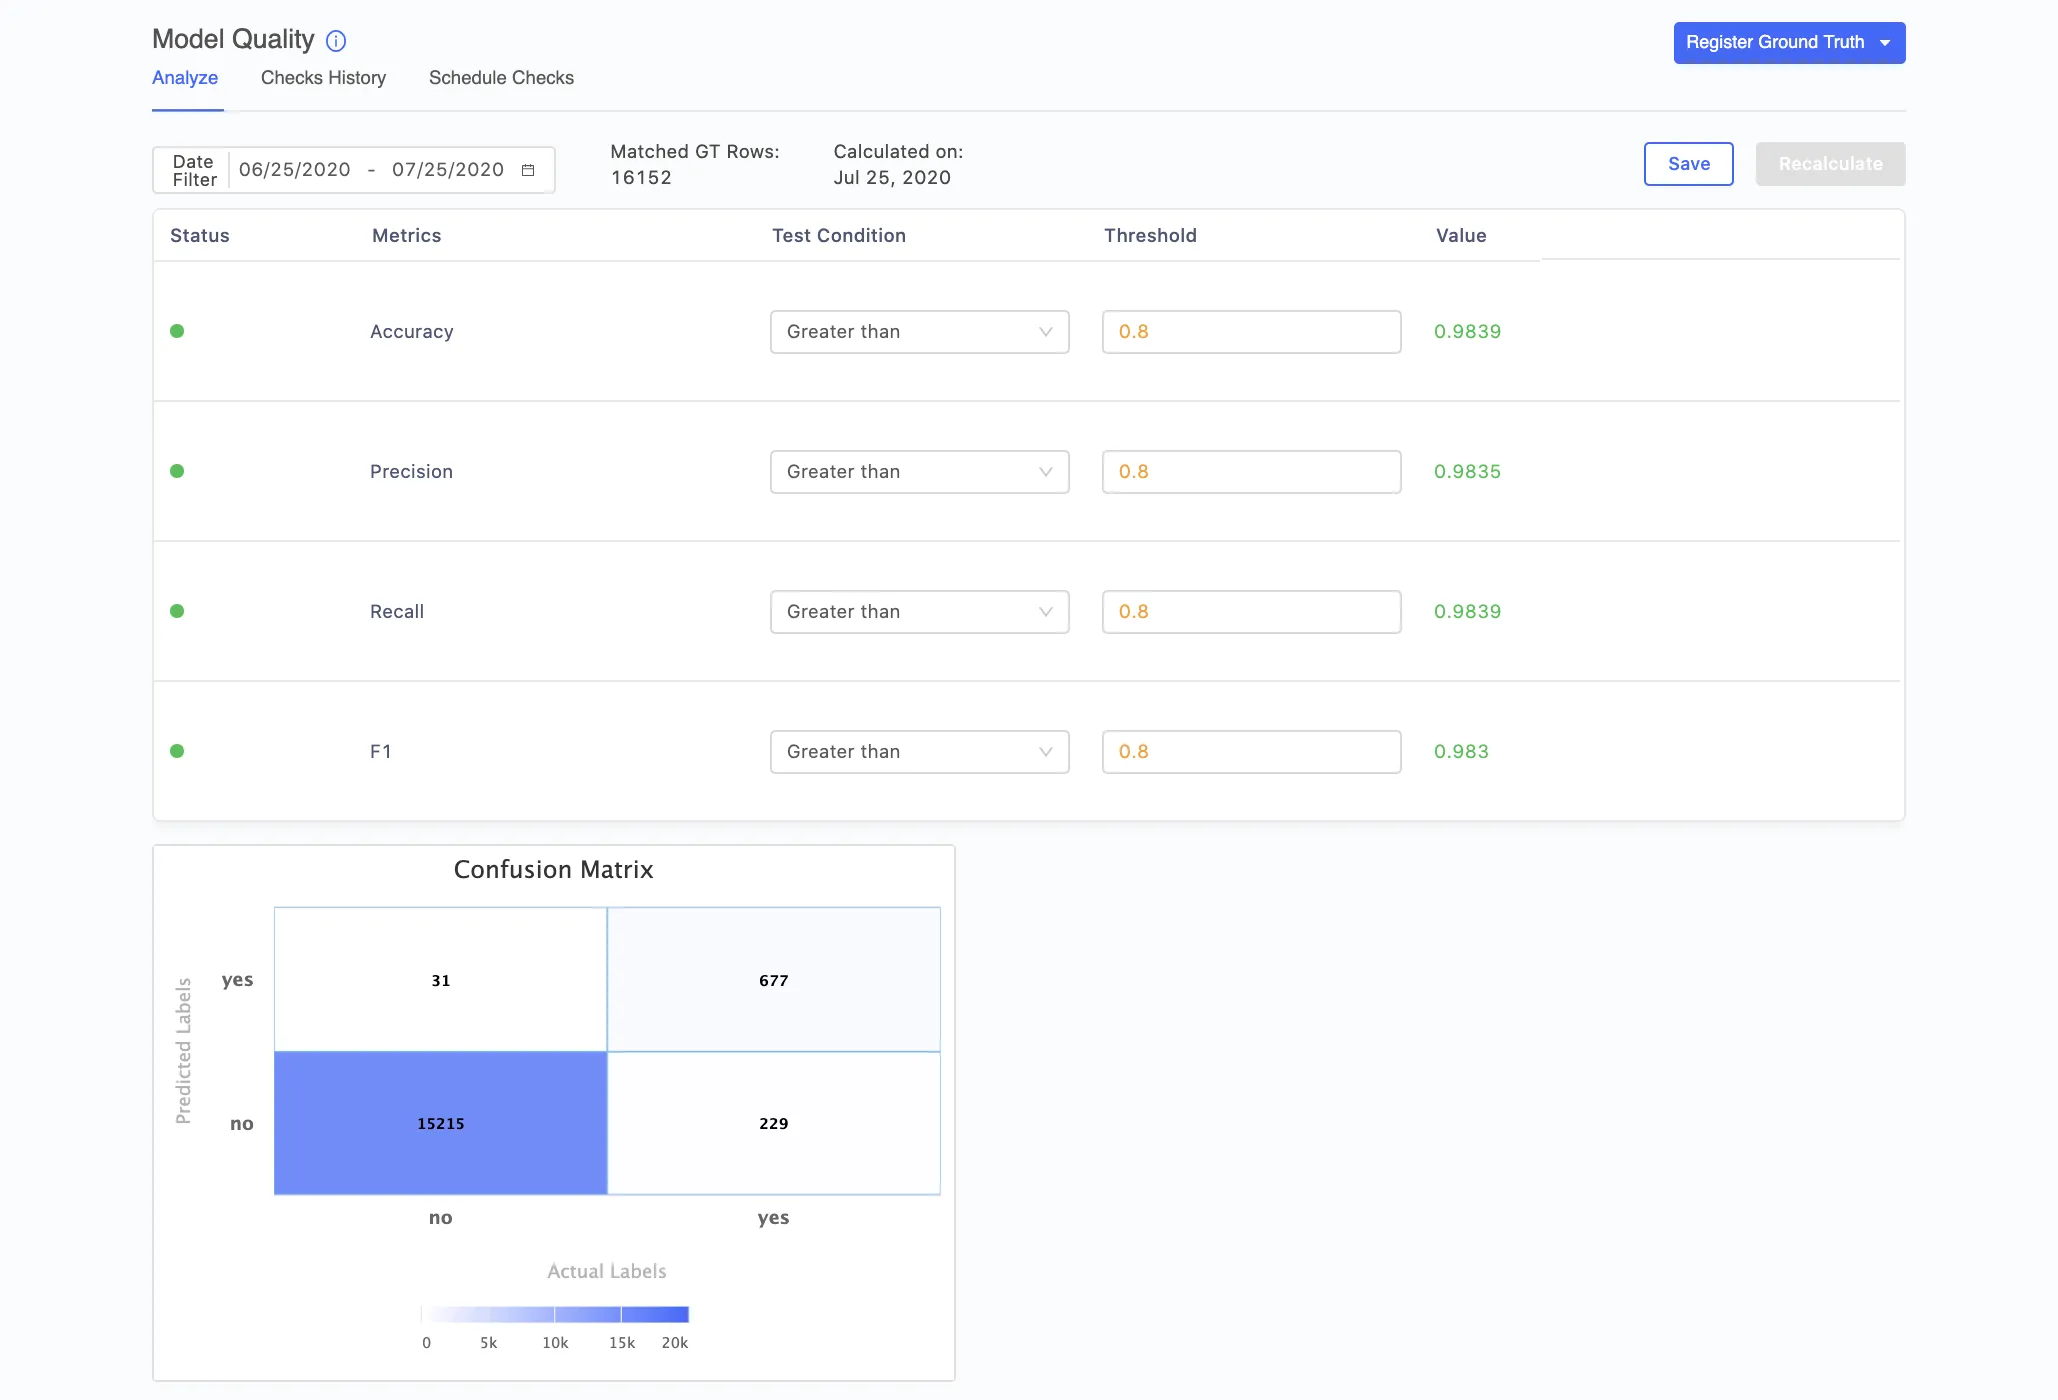Open Accuracy test condition dropdown
This screenshot has width=2058, height=1400.
pyautogui.click(x=919, y=332)
